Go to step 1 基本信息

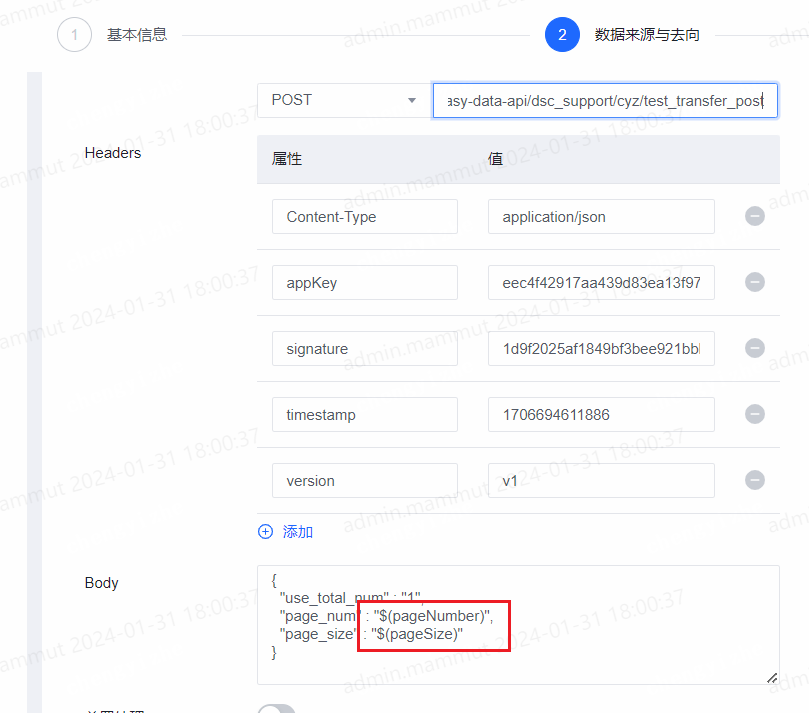coord(112,35)
